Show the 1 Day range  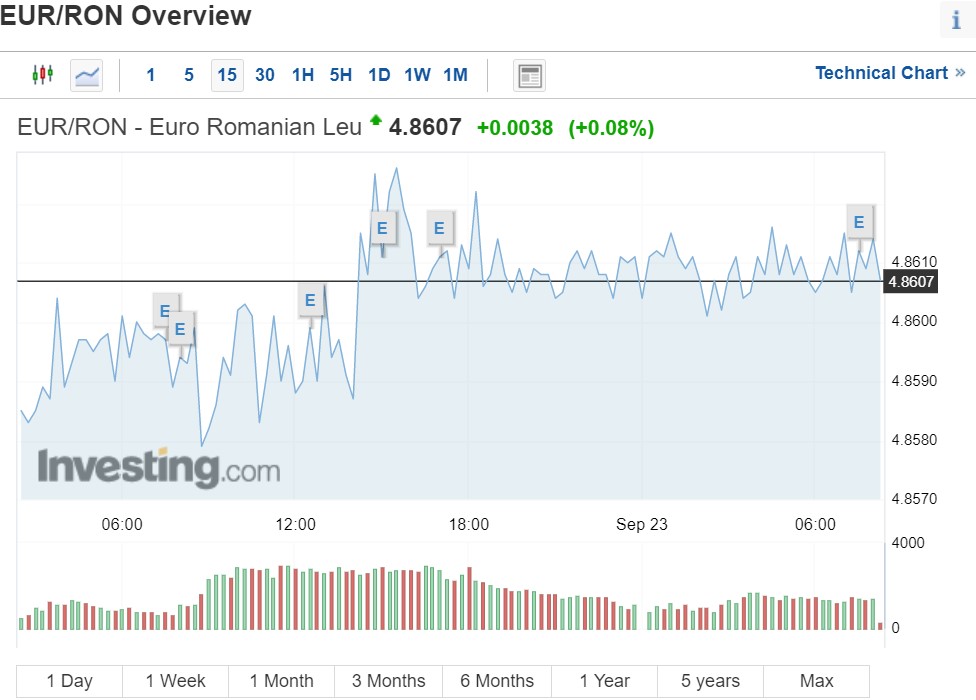coord(70,681)
